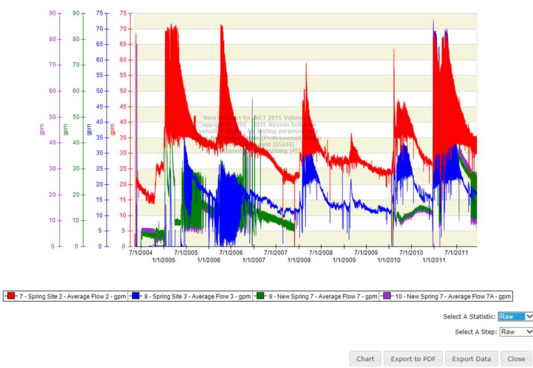Click the 'Select A Statistic:' label
Screen dimensions: 533x368
469,317
